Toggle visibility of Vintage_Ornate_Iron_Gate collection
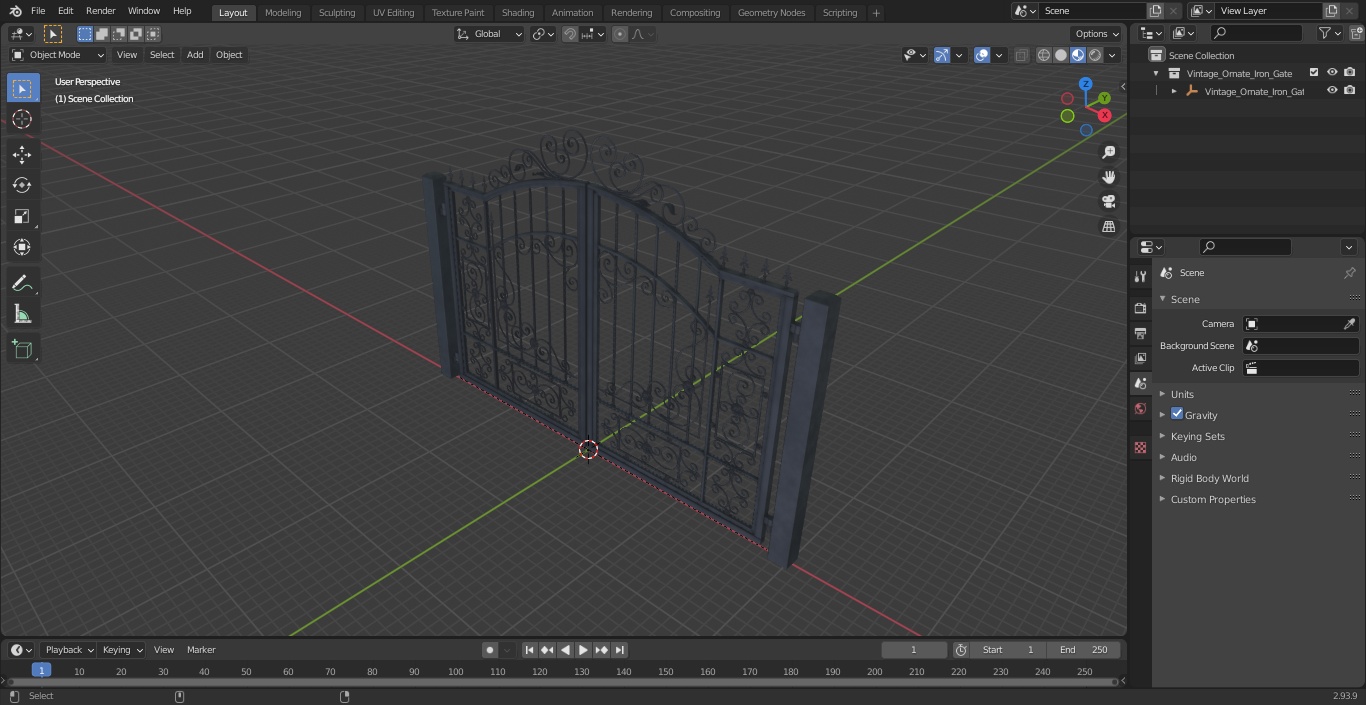This screenshot has height=705, width=1366. pyautogui.click(x=1332, y=73)
